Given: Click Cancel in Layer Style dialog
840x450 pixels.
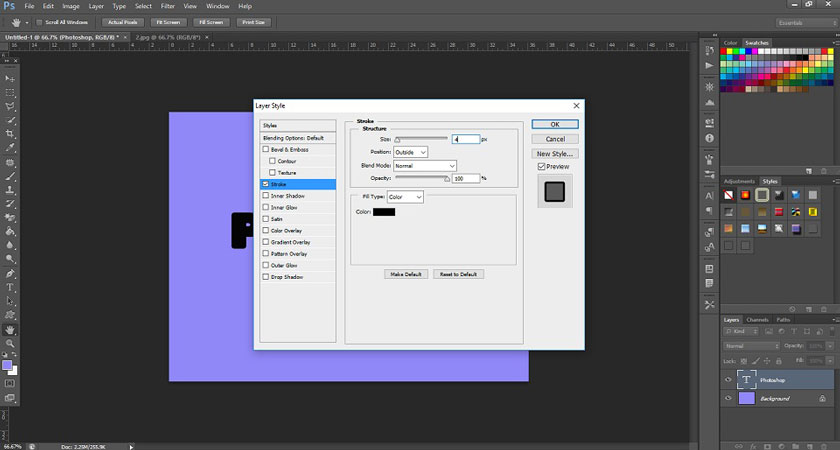Looking at the screenshot, I should [555, 139].
